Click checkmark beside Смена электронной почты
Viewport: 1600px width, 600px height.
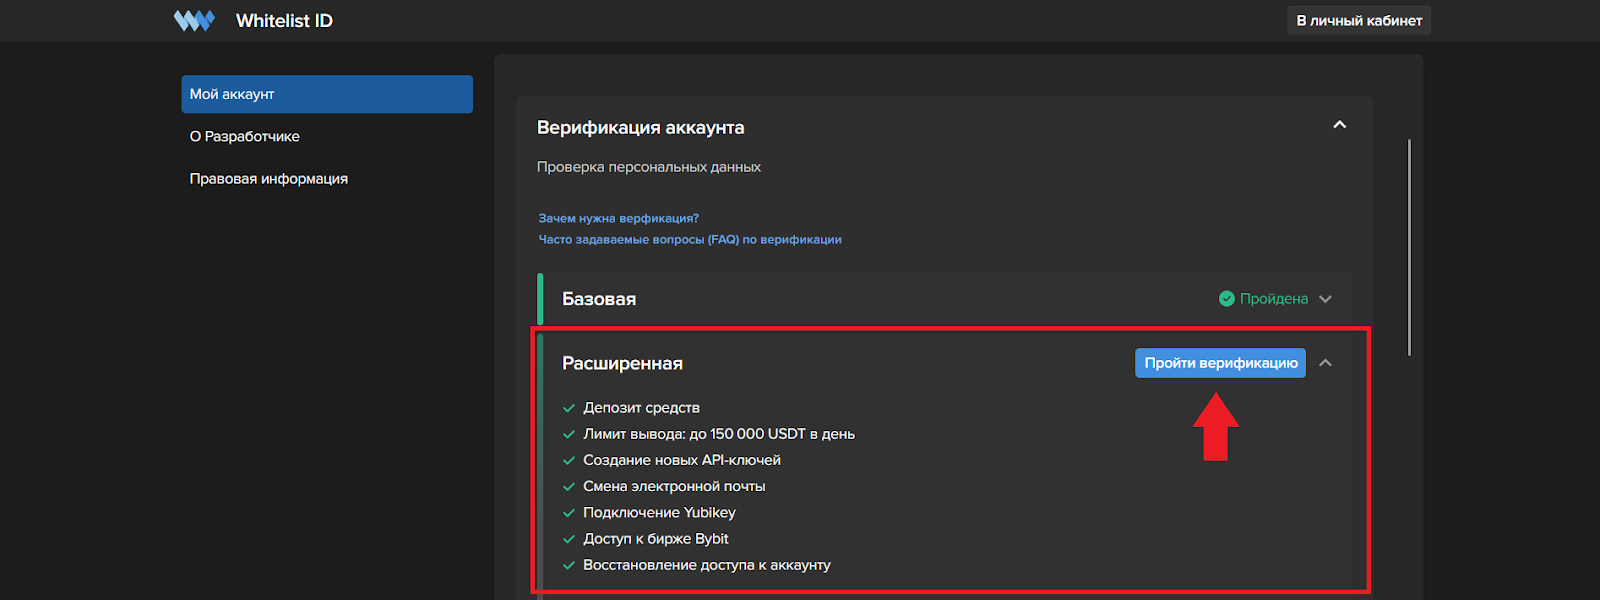[569, 487]
